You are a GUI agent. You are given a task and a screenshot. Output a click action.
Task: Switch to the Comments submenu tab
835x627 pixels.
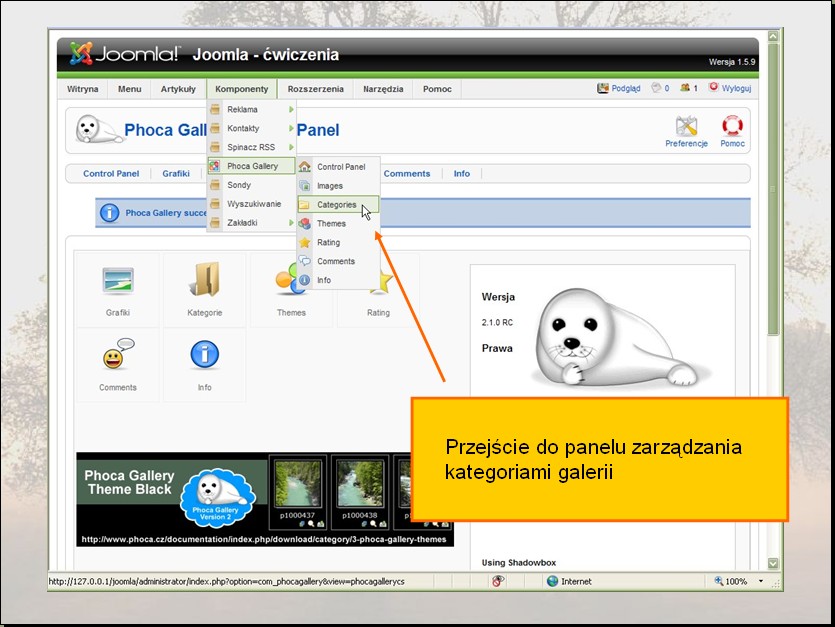point(407,174)
